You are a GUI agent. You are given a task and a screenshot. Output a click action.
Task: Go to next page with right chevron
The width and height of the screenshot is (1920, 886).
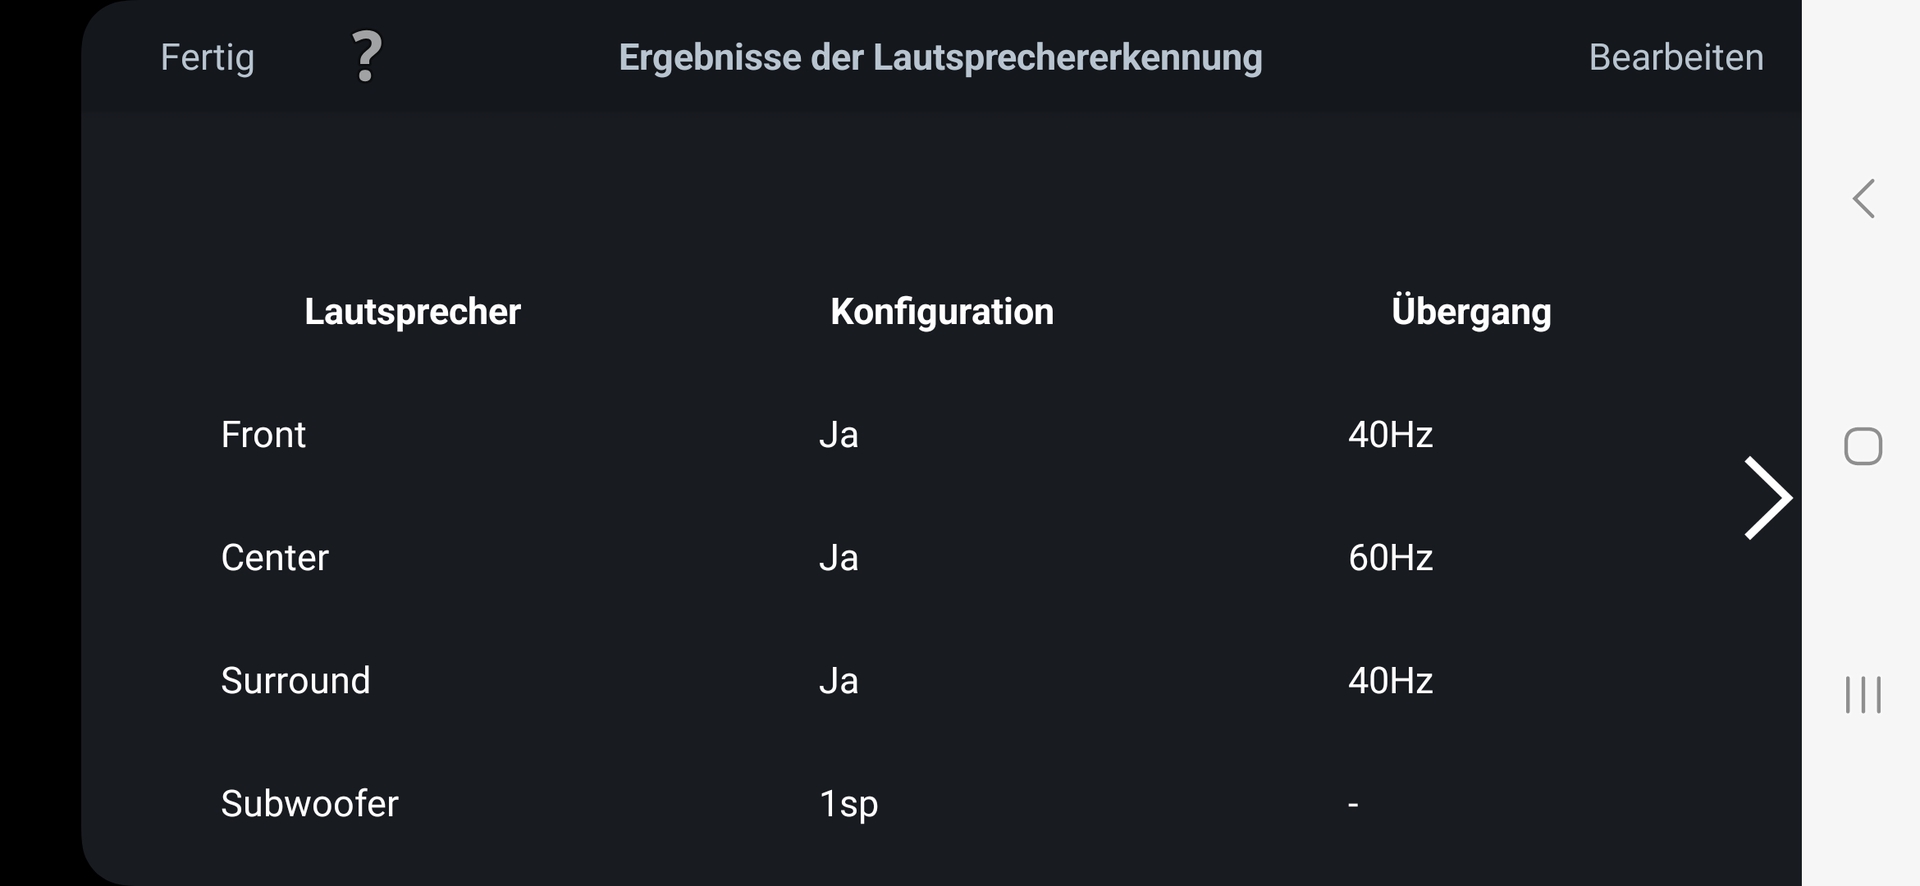[x=1767, y=498]
